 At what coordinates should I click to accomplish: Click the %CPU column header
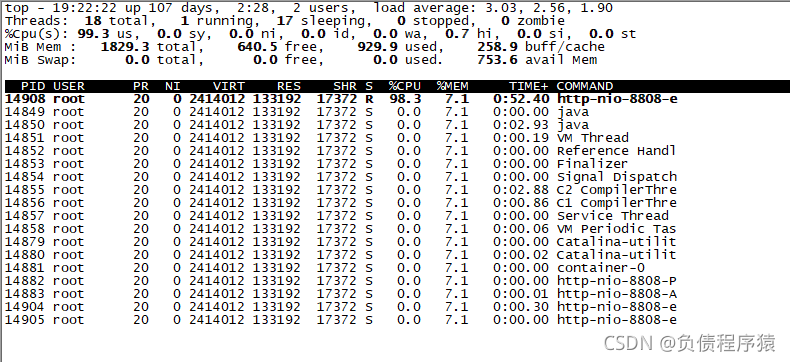click(x=405, y=86)
